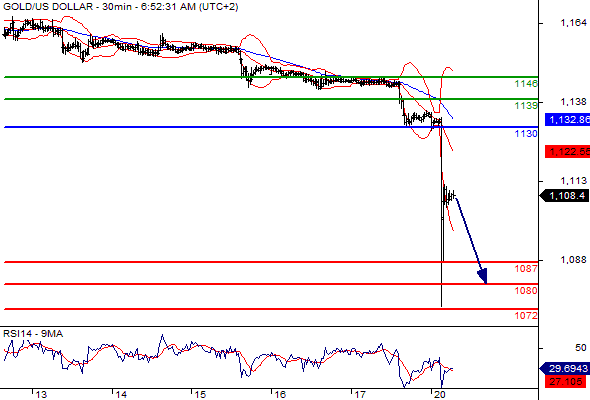The height and width of the screenshot is (400, 590).
Task: Click the RSI 50 level axis label
Action: (x=581, y=348)
